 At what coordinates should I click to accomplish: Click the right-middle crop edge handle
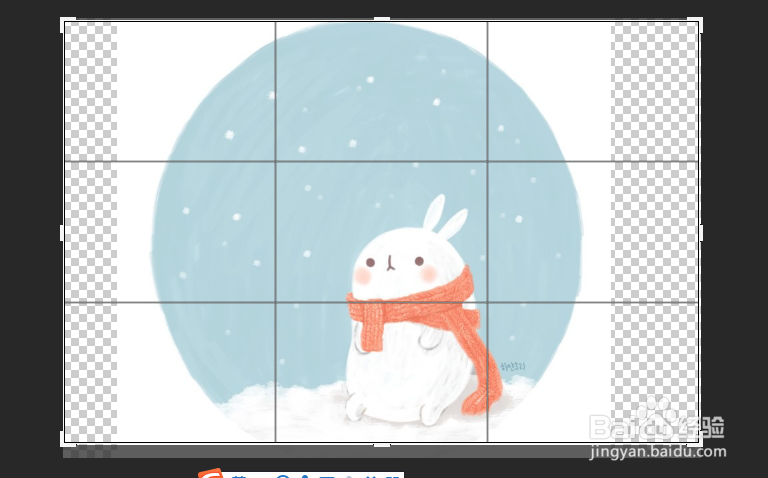(x=701, y=233)
